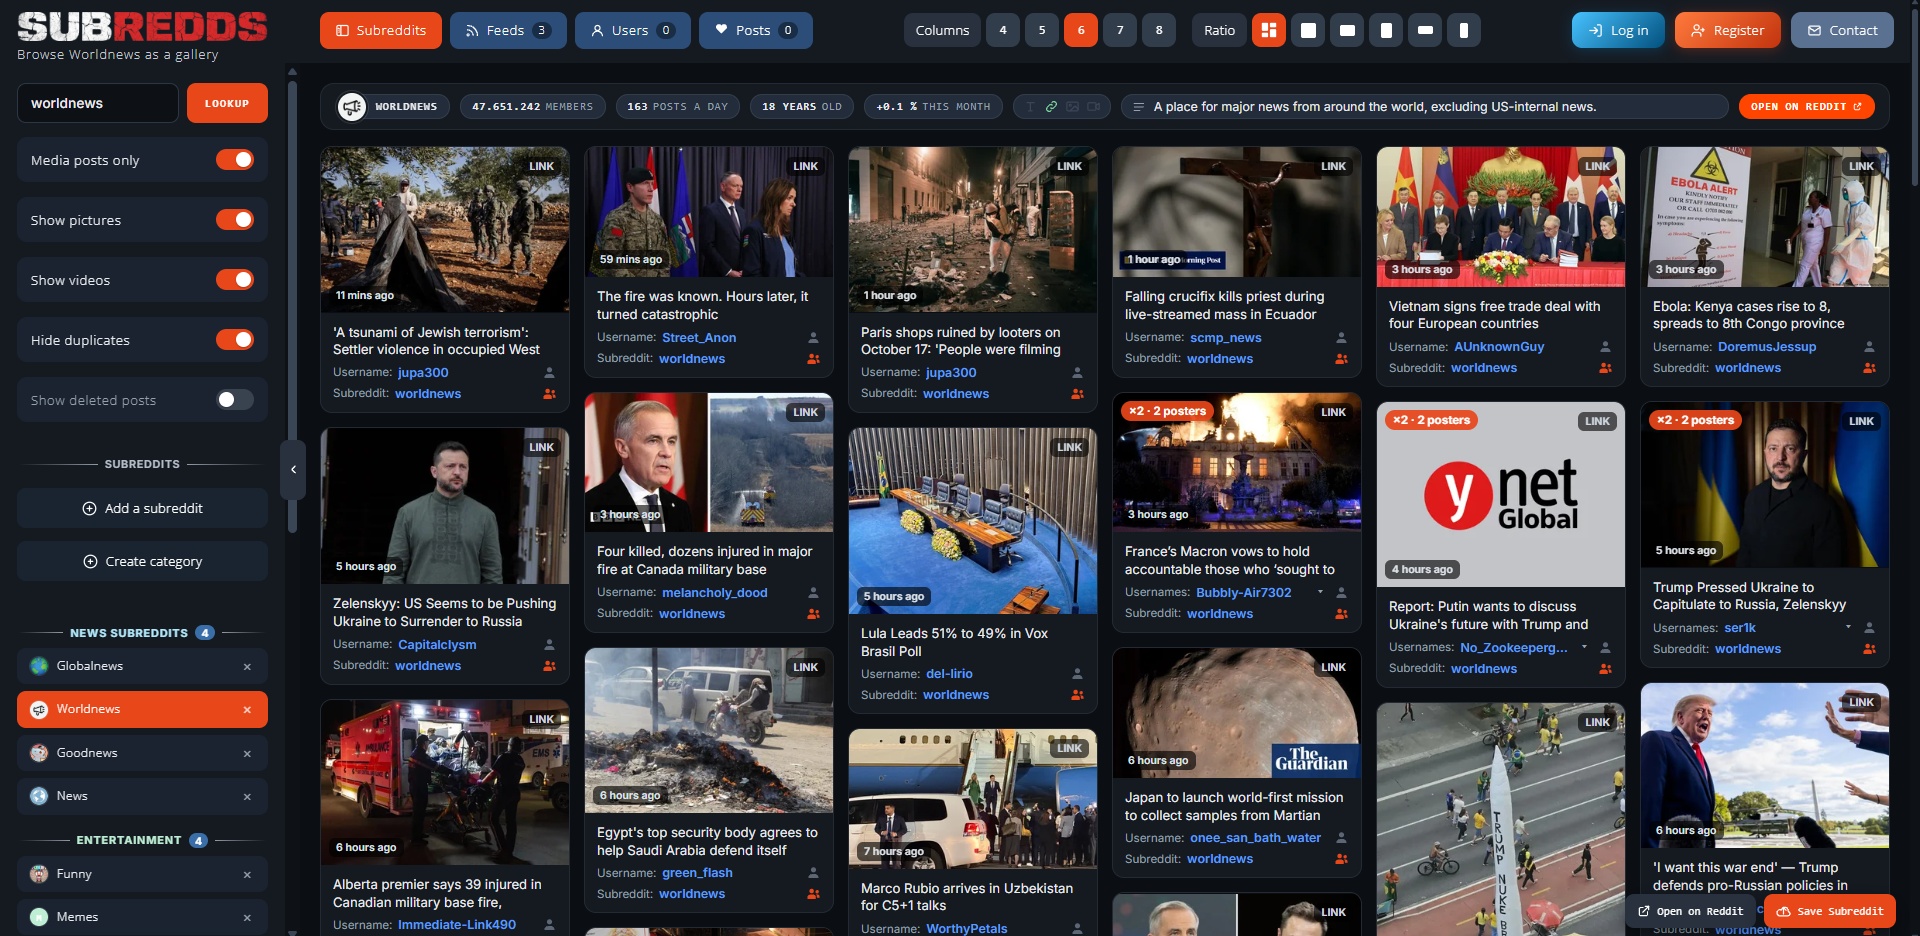The image size is (1920, 936).
Task: Click the video post type filter icon
Action: [1093, 106]
